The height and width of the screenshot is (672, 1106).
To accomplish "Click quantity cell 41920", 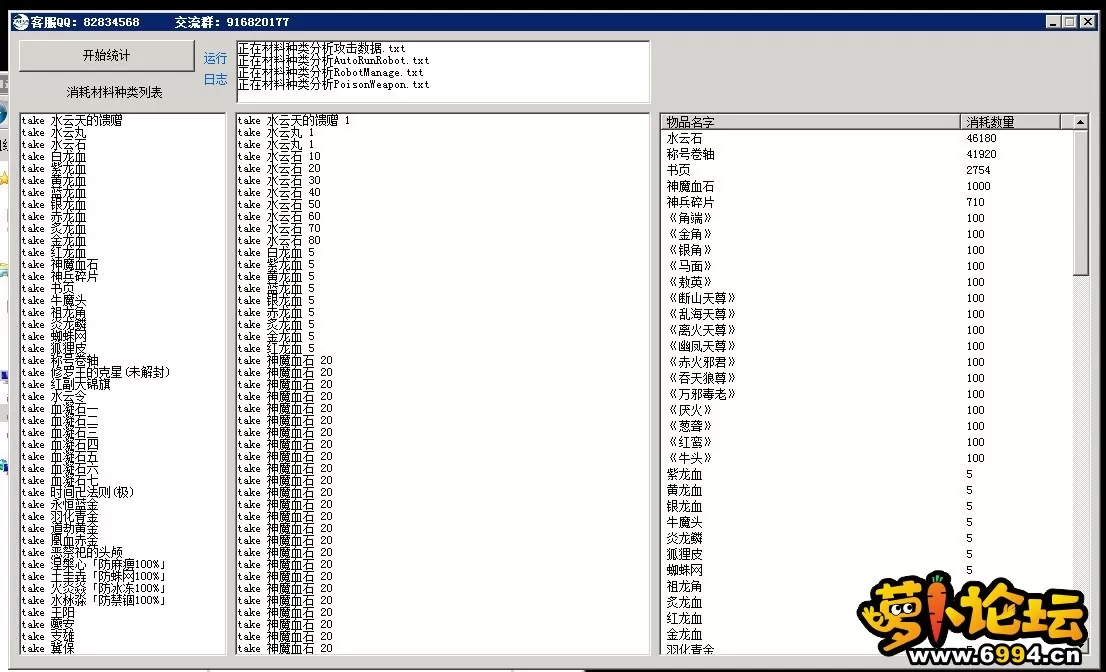I will [981, 154].
